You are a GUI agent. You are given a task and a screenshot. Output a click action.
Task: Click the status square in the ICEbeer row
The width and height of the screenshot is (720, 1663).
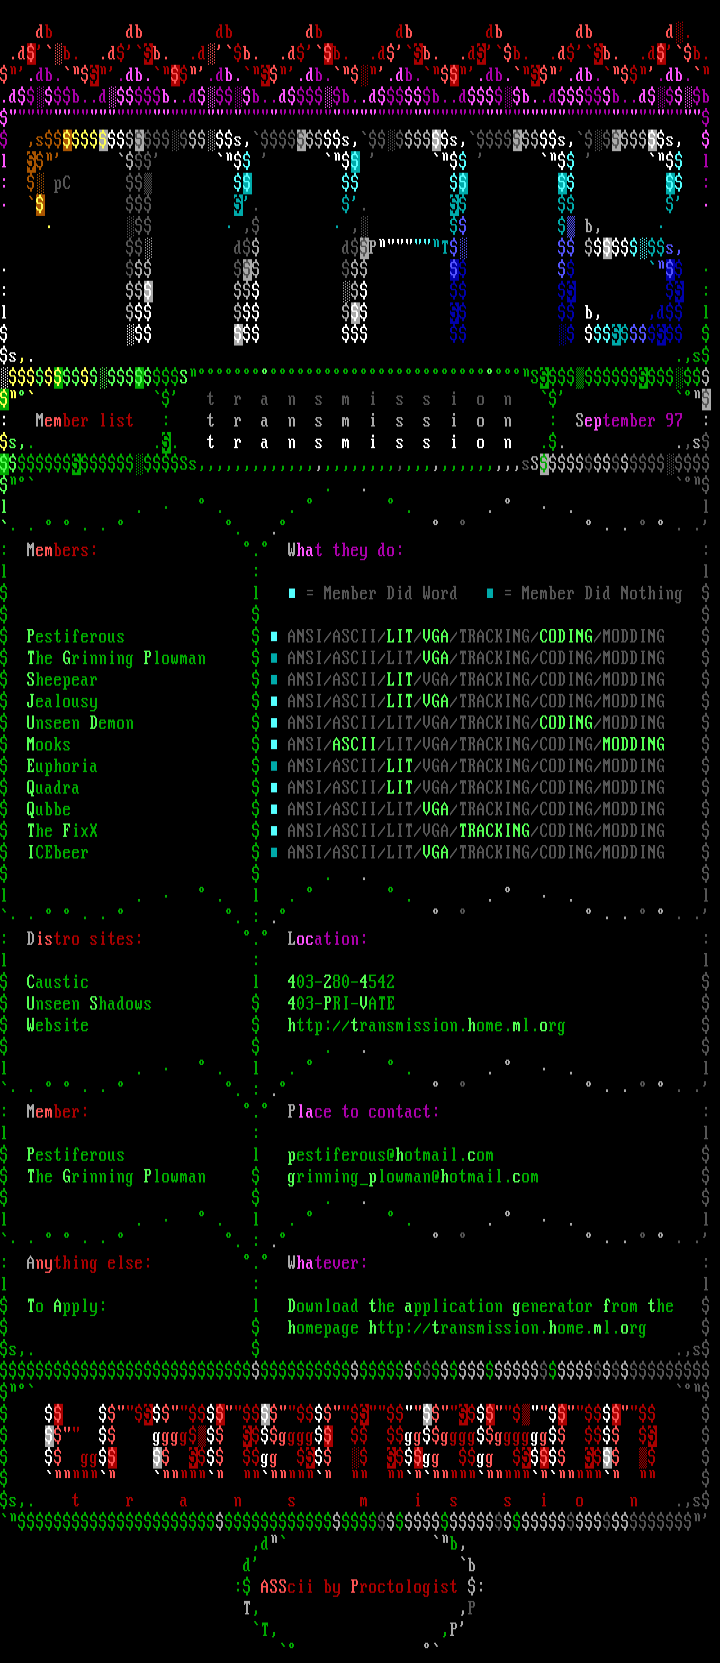point(274,852)
